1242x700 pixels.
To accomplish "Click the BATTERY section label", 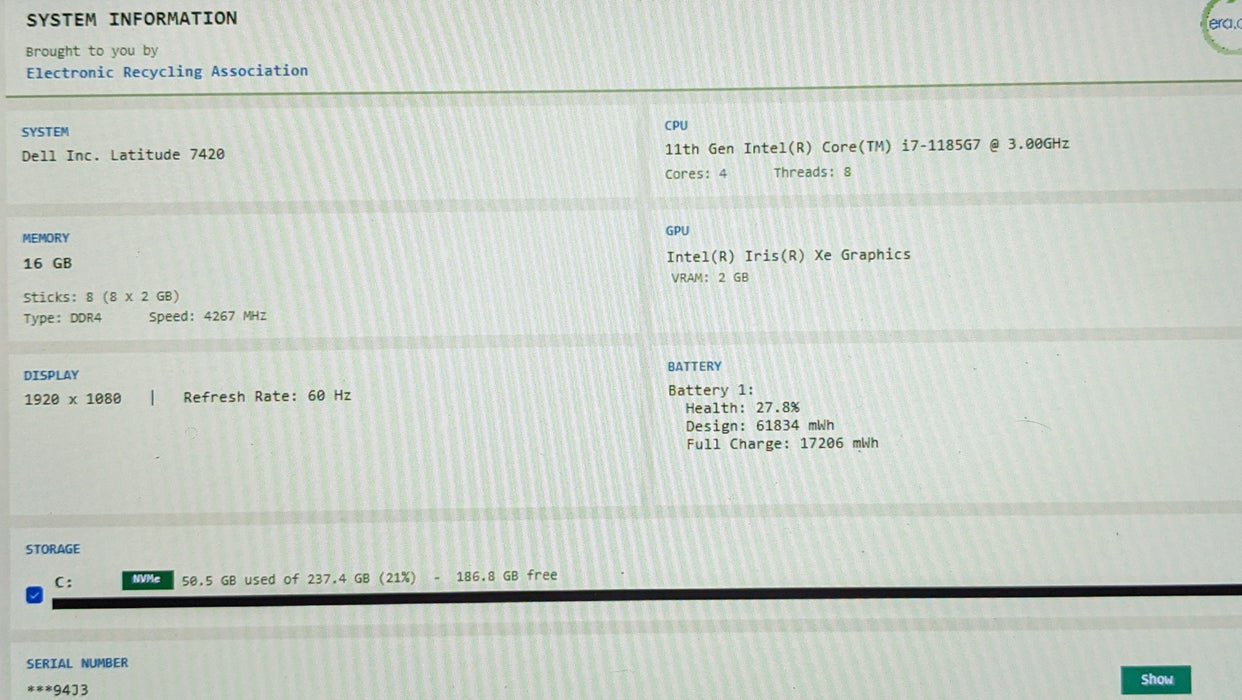I will coord(694,367).
